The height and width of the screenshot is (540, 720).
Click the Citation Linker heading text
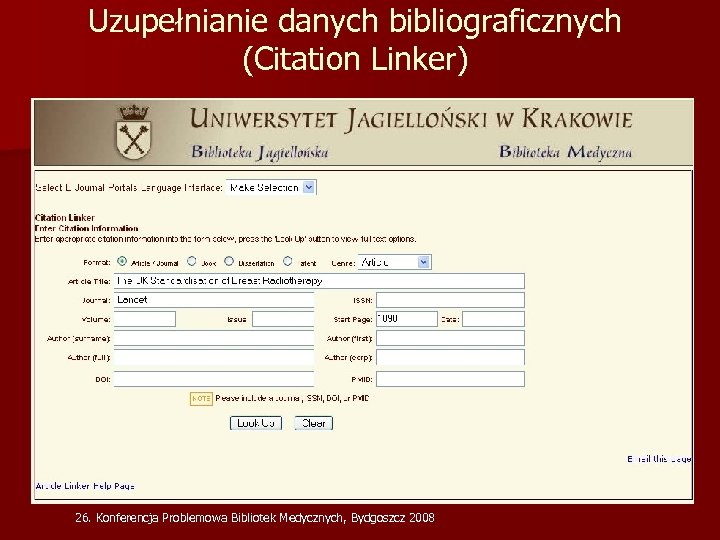click(65, 218)
